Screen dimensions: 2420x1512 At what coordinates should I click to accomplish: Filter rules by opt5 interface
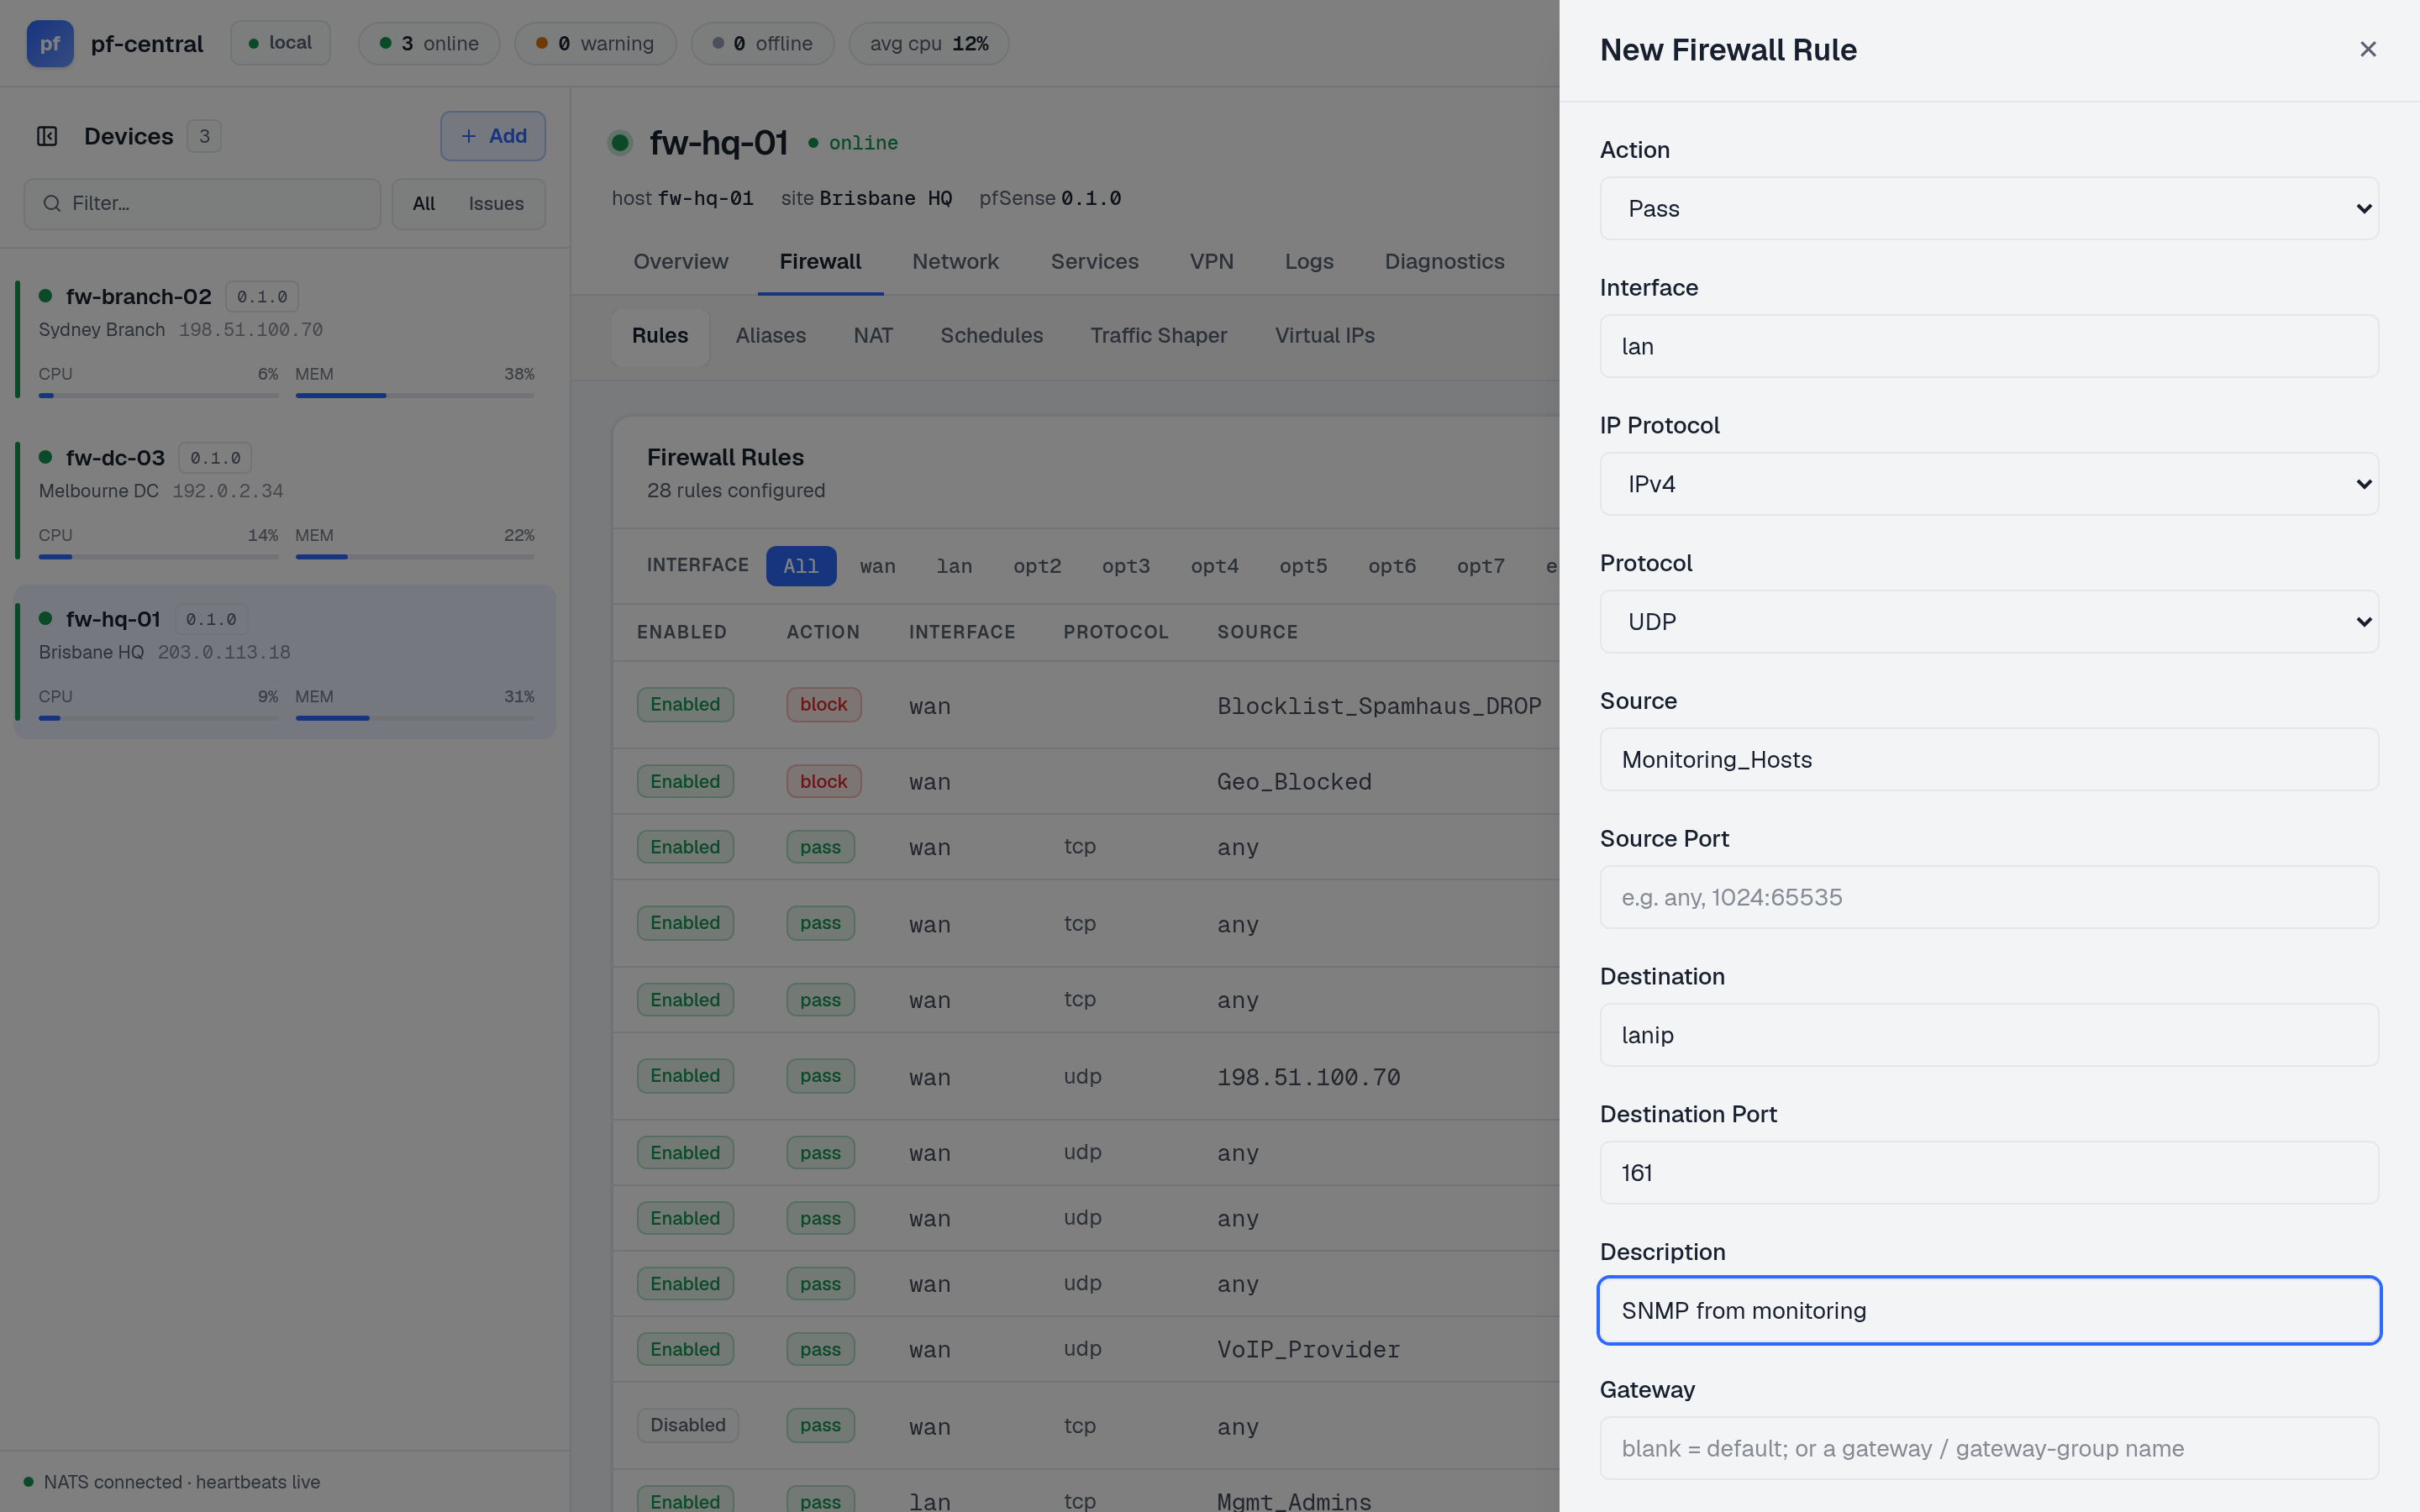click(1303, 566)
